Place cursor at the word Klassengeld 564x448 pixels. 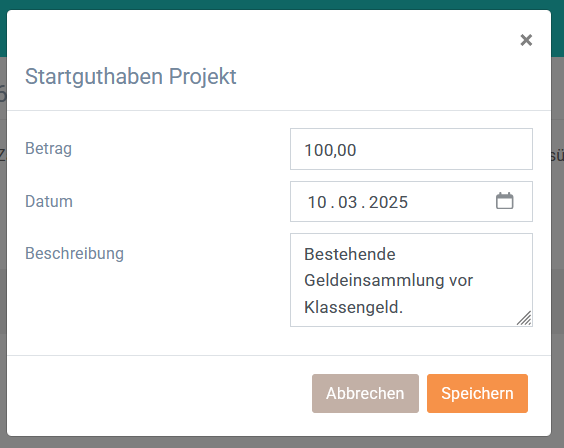(353, 307)
